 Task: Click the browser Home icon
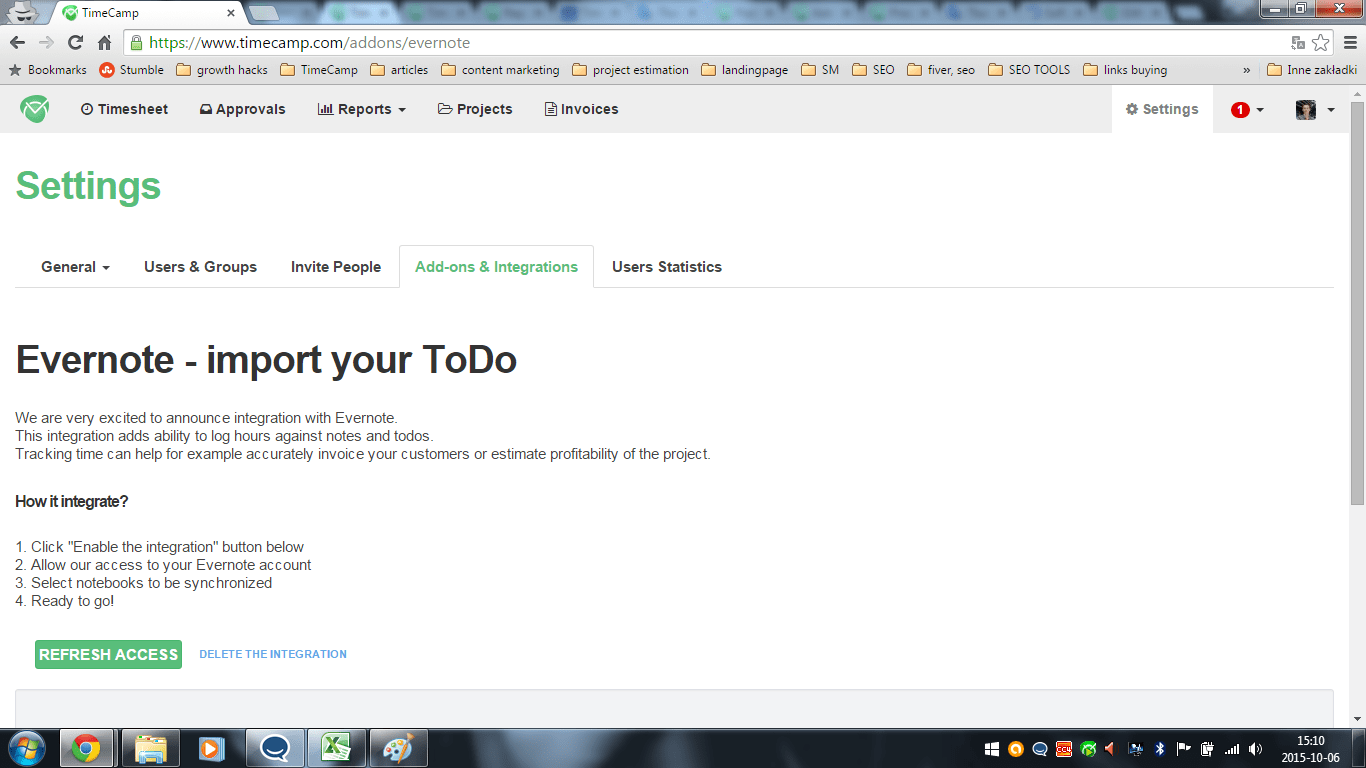tap(104, 43)
